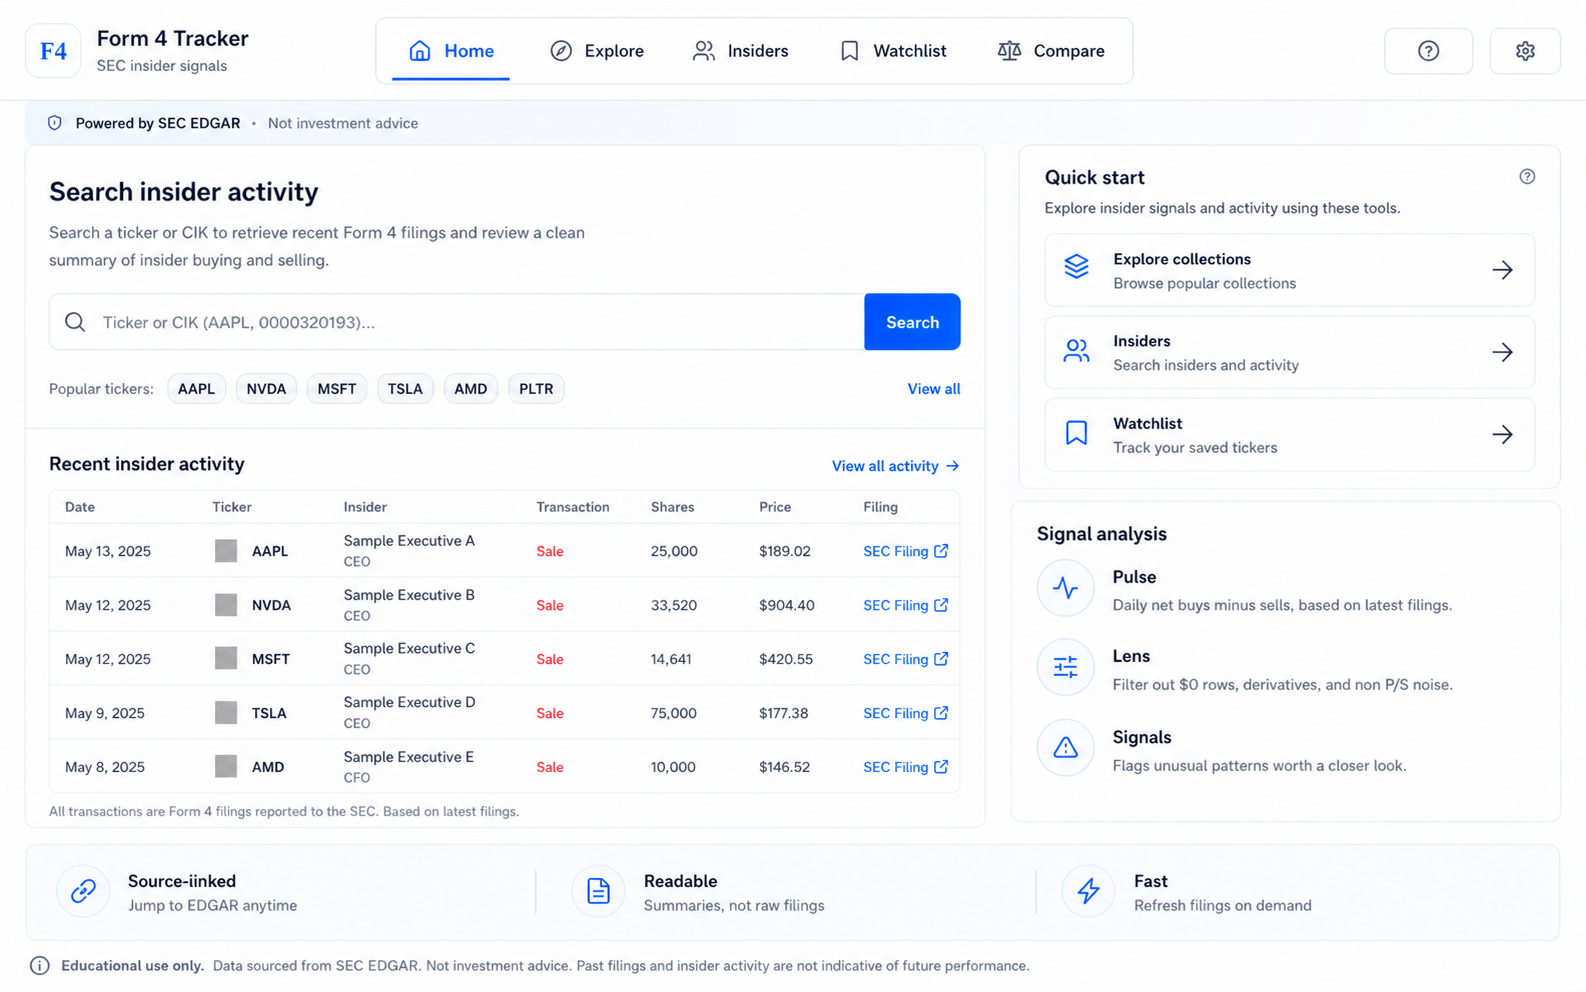Click the info icon near Educational use only

[39, 966]
